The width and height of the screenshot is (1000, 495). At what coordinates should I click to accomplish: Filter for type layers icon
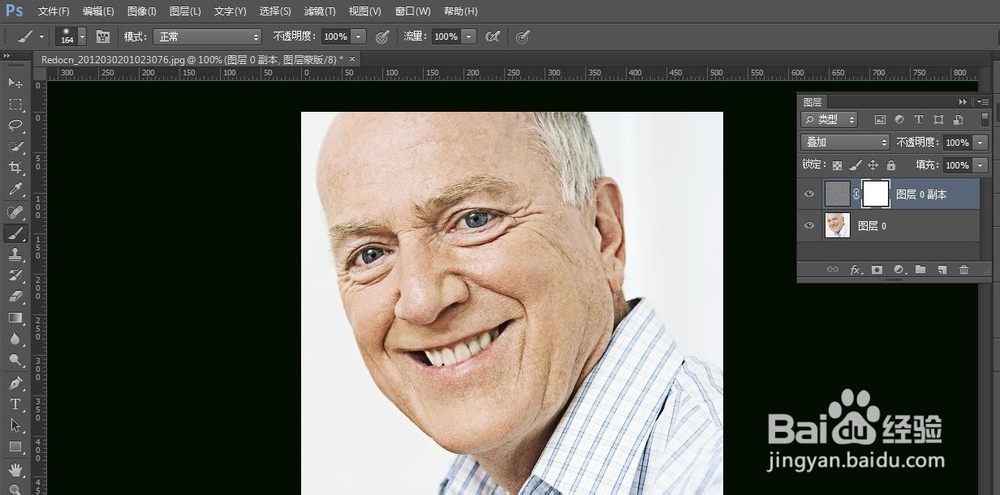coord(918,119)
